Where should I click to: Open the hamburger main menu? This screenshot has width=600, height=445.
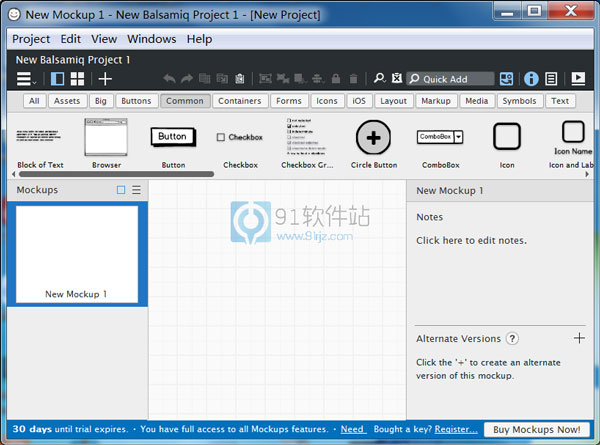pyautogui.click(x=25, y=79)
